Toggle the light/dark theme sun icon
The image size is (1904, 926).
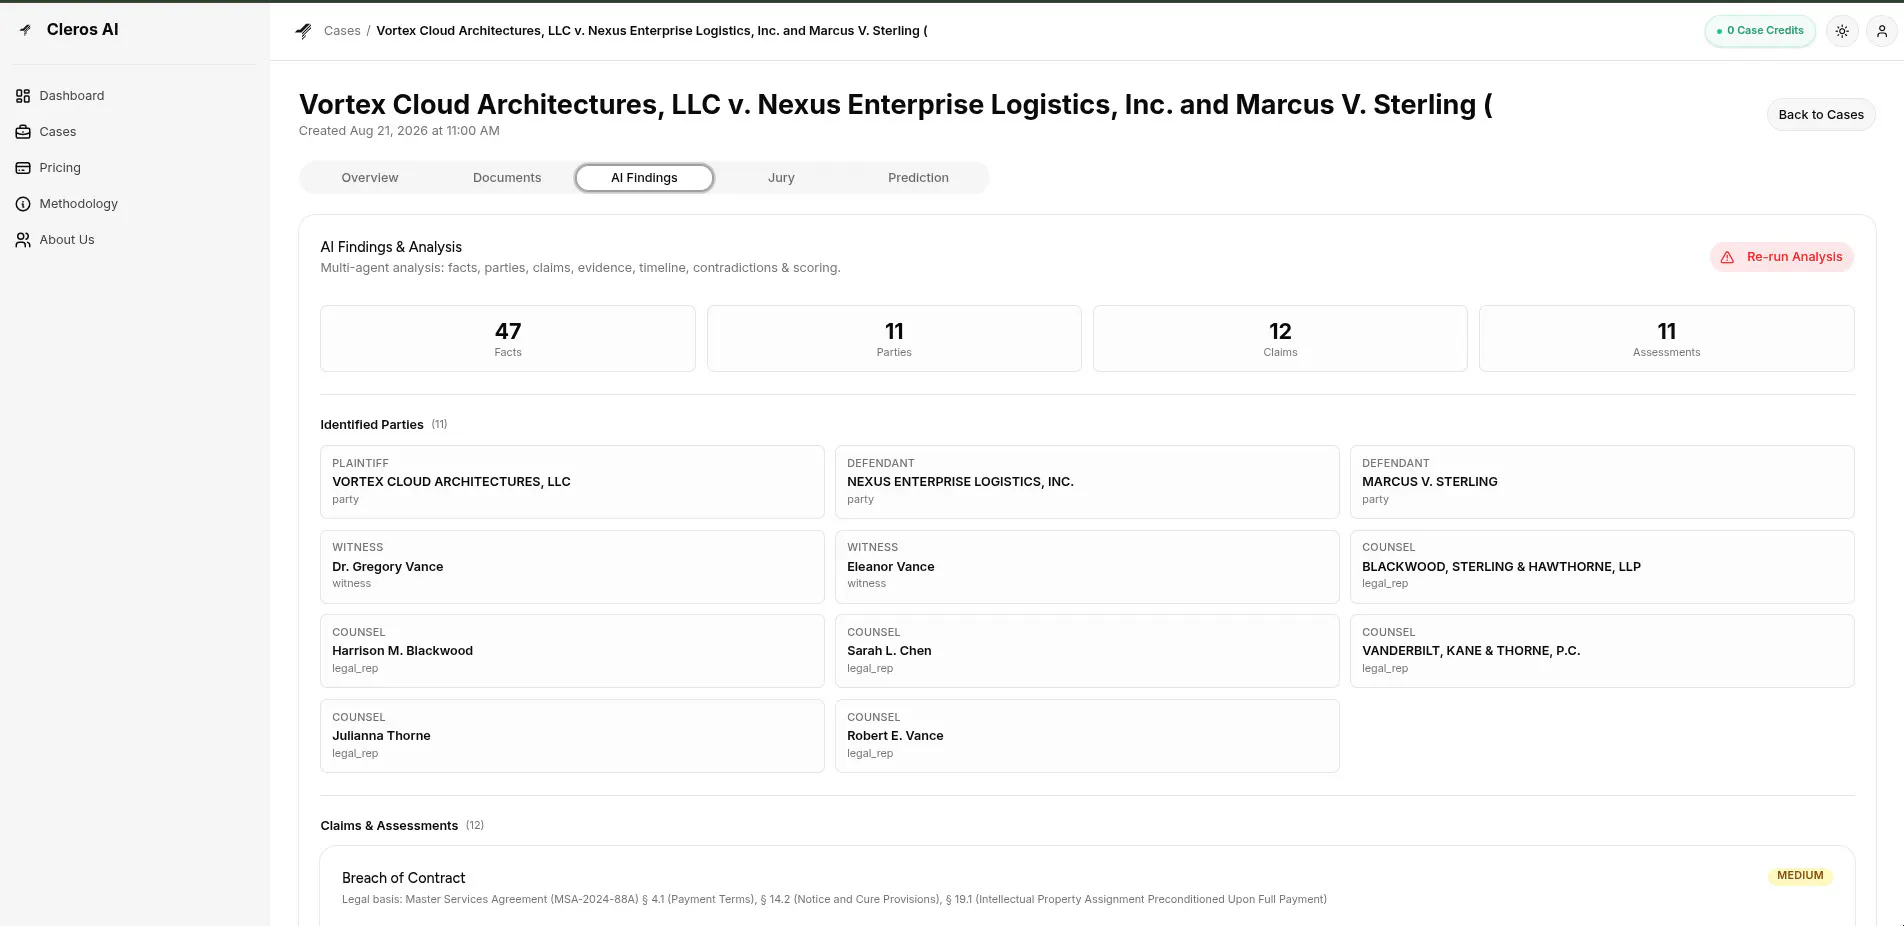click(x=1842, y=31)
